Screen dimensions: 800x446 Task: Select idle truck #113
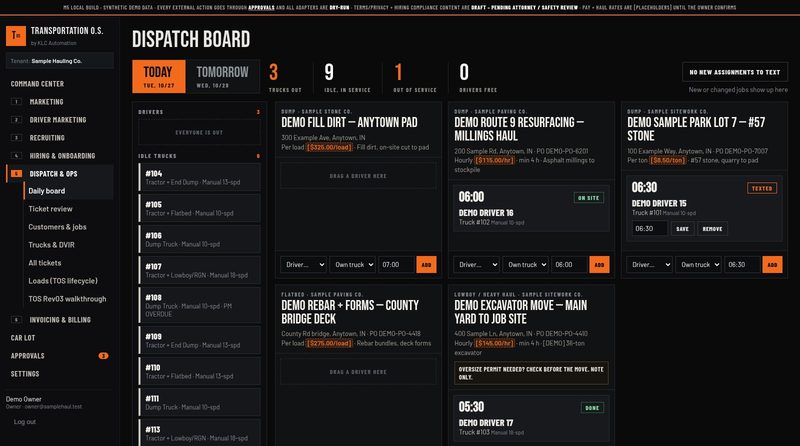[x=199, y=433]
